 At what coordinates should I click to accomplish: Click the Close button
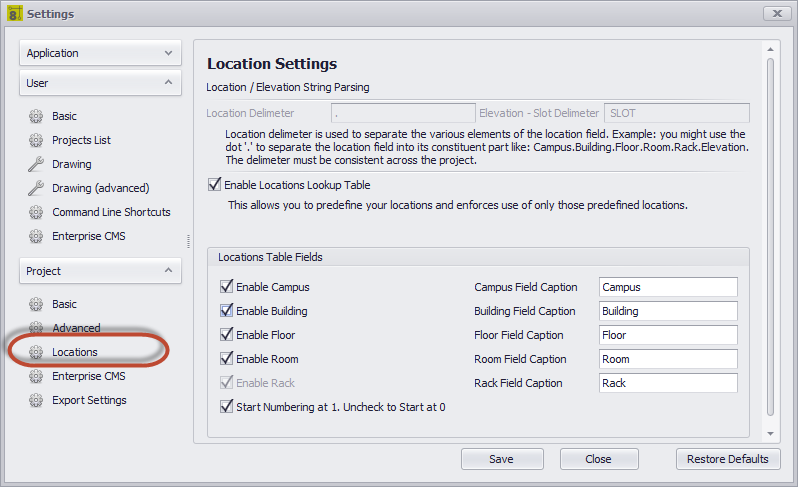pyautogui.click(x=599, y=459)
